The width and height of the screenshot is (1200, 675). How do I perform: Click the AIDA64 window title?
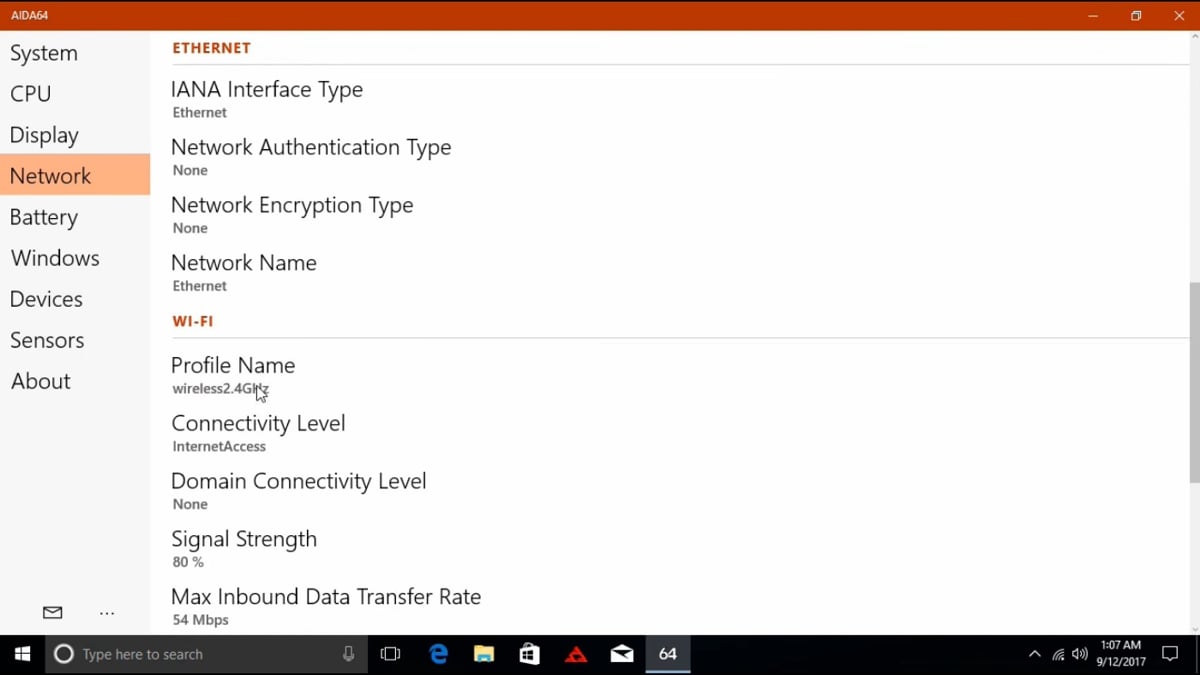30,16
